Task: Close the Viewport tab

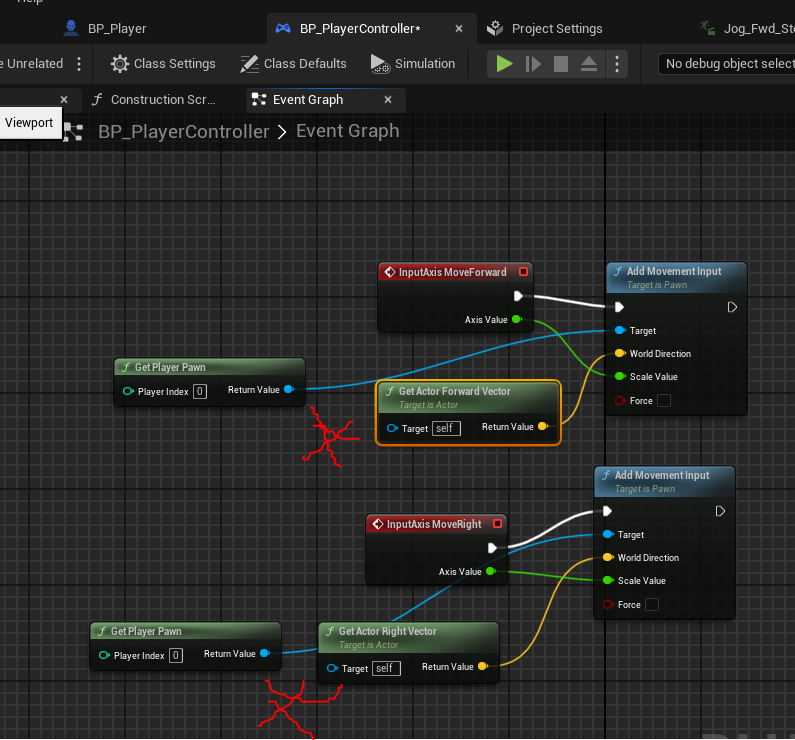Action: click(x=64, y=99)
